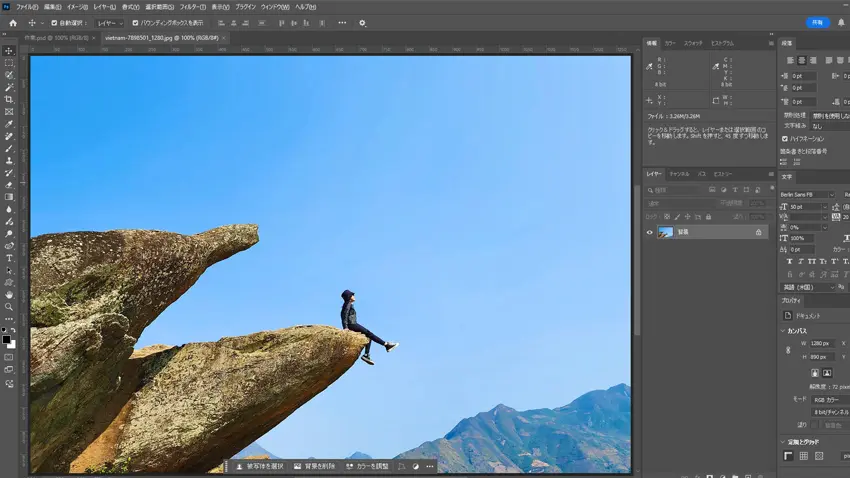Switch to the チャンネル tab
The image size is (850, 478).
[x=679, y=174]
